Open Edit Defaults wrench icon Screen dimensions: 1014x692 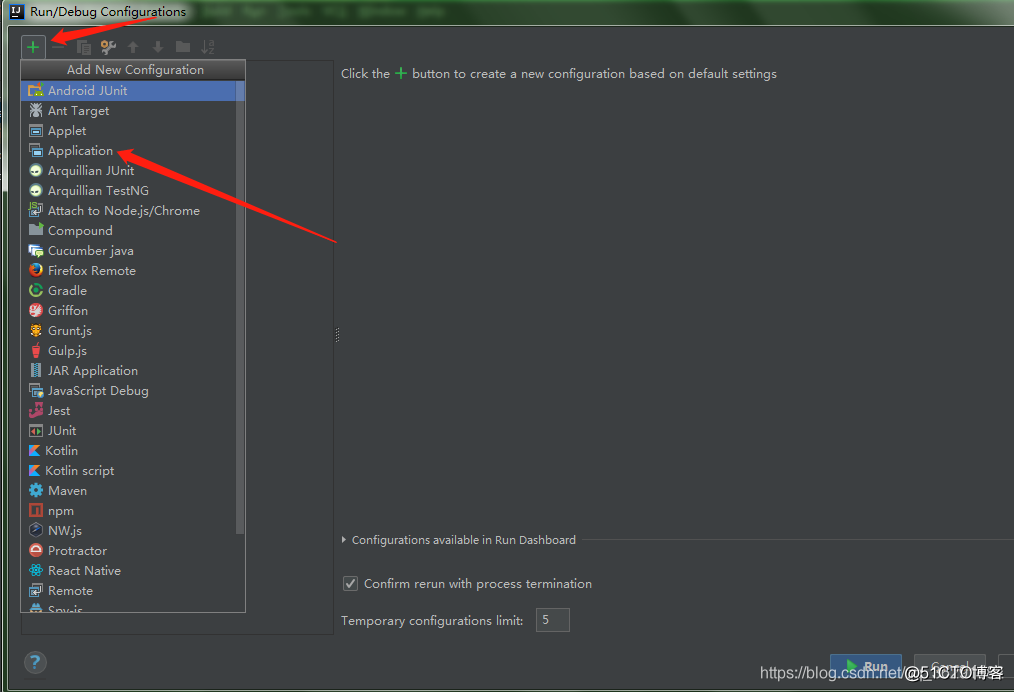(108, 47)
